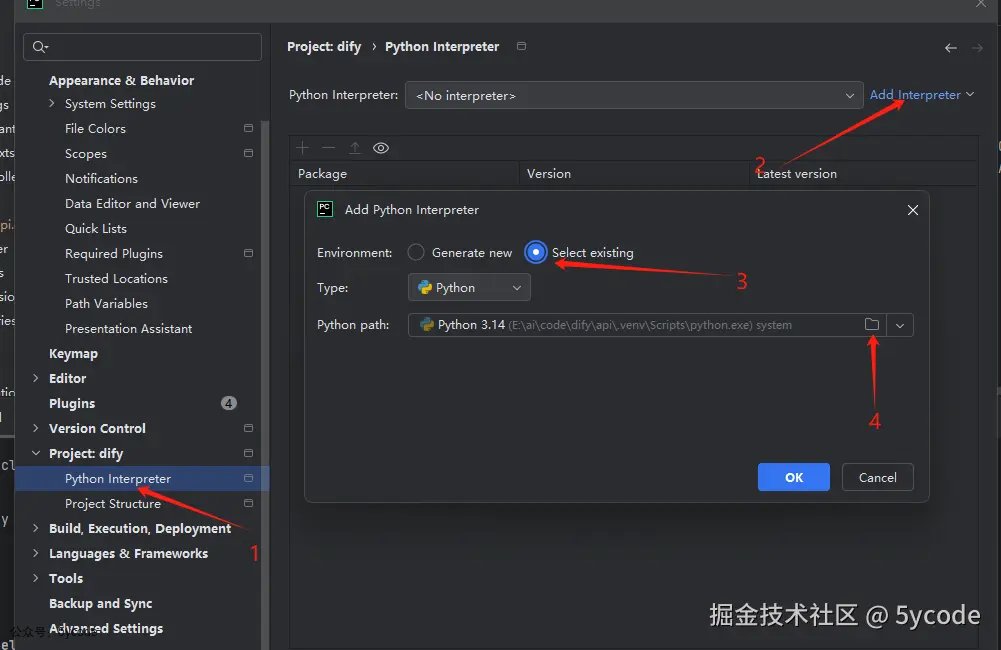1001x650 pixels.
Task: Click the project-level icon beside Project: dify
Action: pos(248,453)
